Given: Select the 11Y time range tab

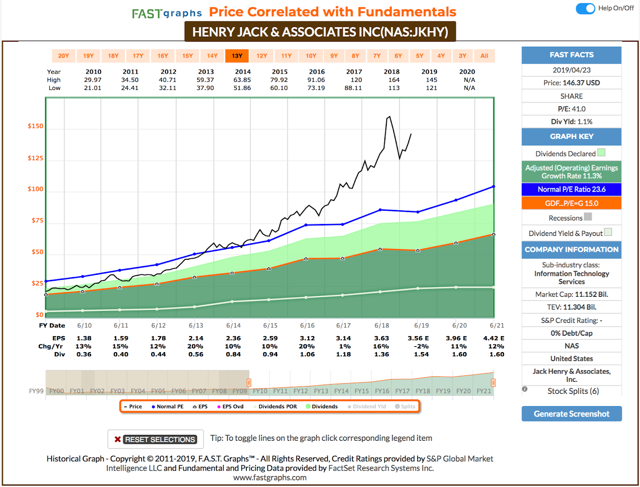Looking at the screenshot, I should coord(287,56).
